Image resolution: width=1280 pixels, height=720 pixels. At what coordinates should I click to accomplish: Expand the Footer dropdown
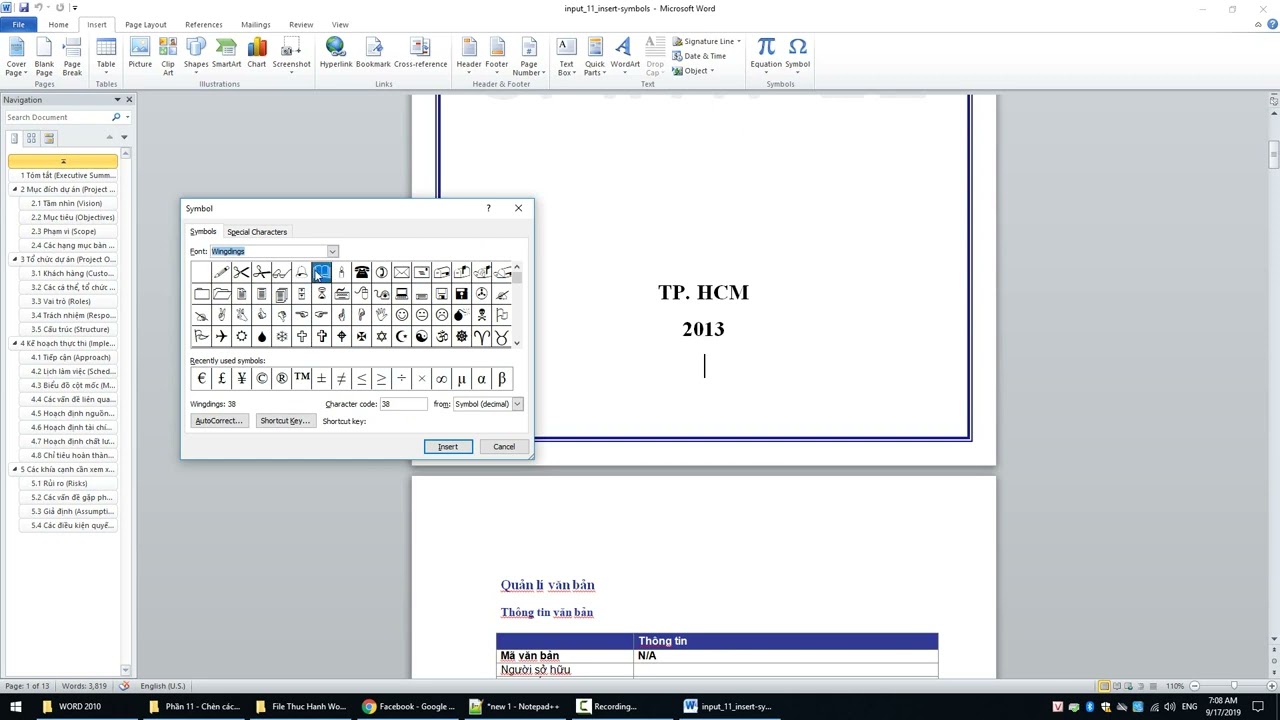[x=497, y=57]
